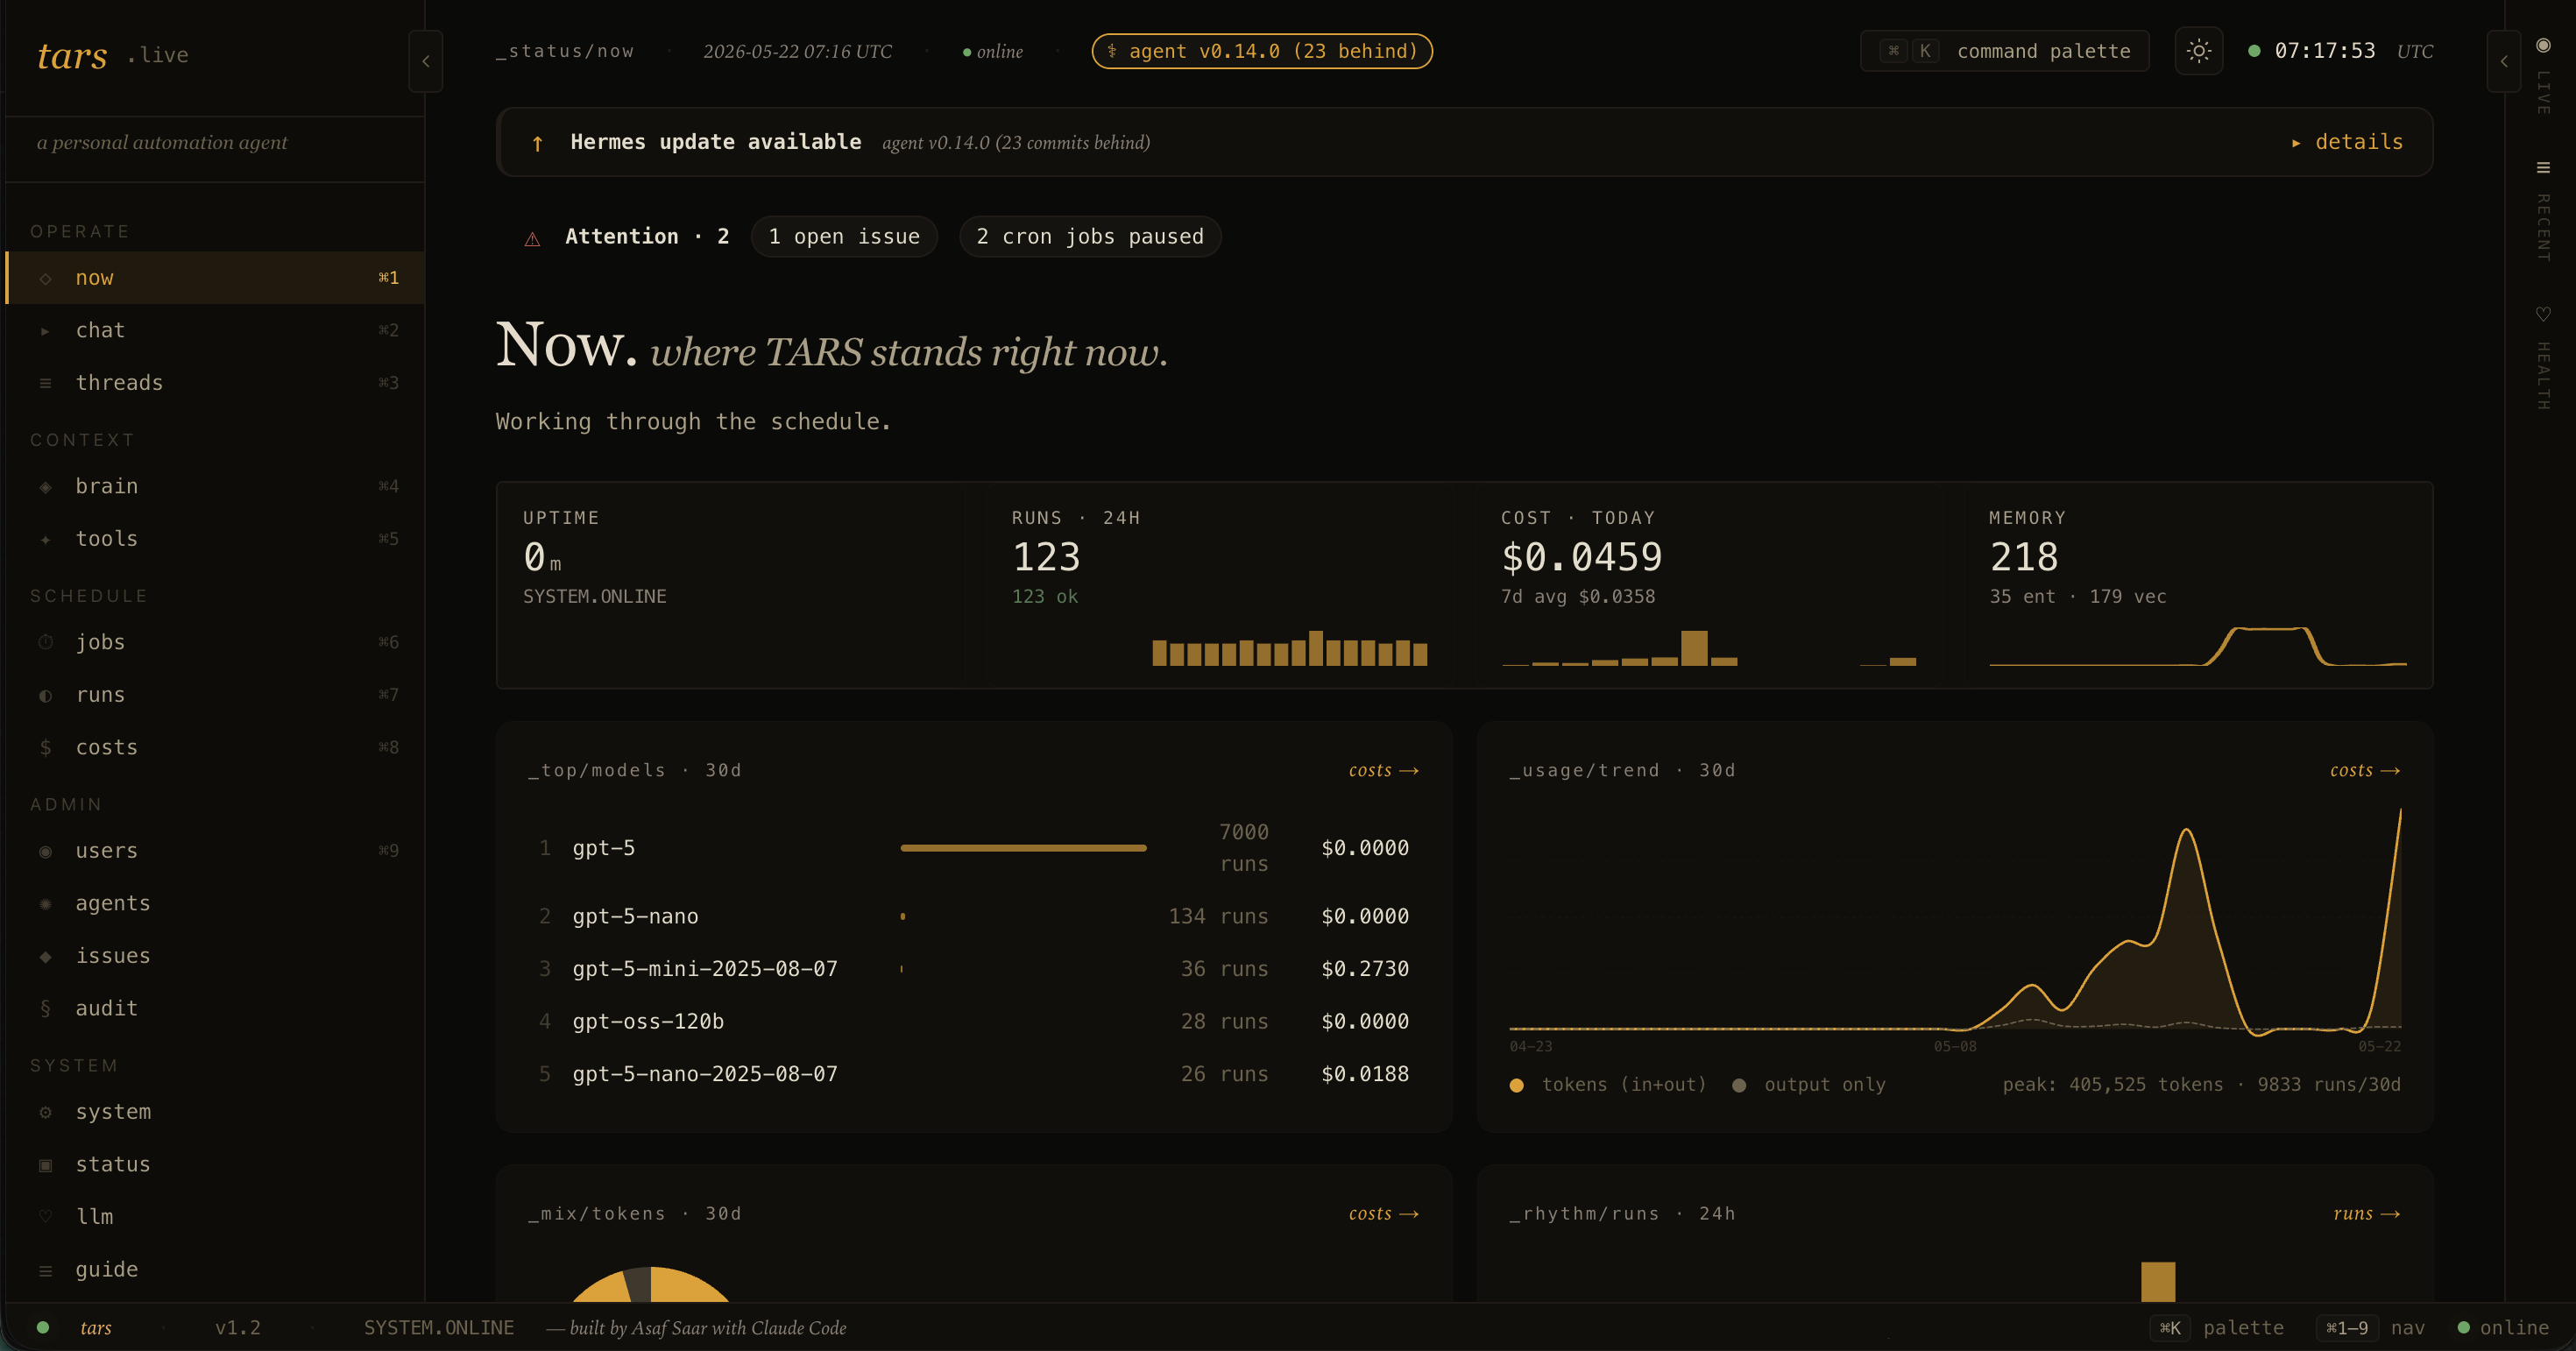
Task: Click v1.2 version in footer
Action: pyautogui.click(x=238, y=1328)
